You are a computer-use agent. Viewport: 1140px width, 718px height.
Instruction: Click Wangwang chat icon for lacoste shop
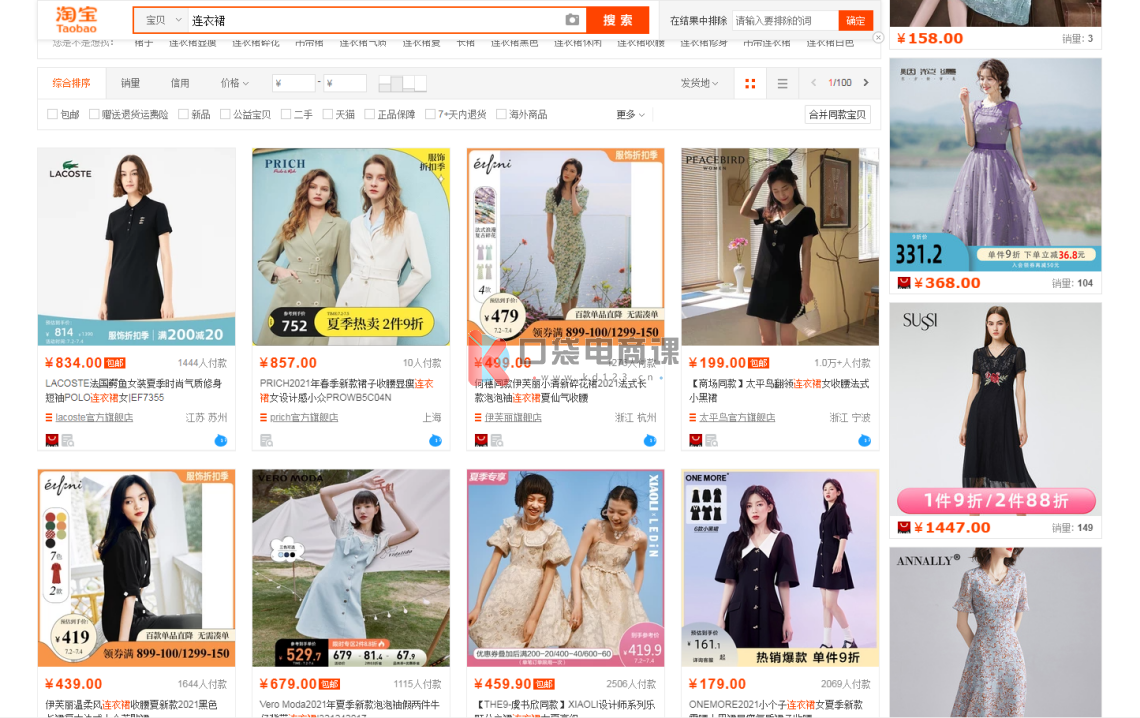(221, 440)
